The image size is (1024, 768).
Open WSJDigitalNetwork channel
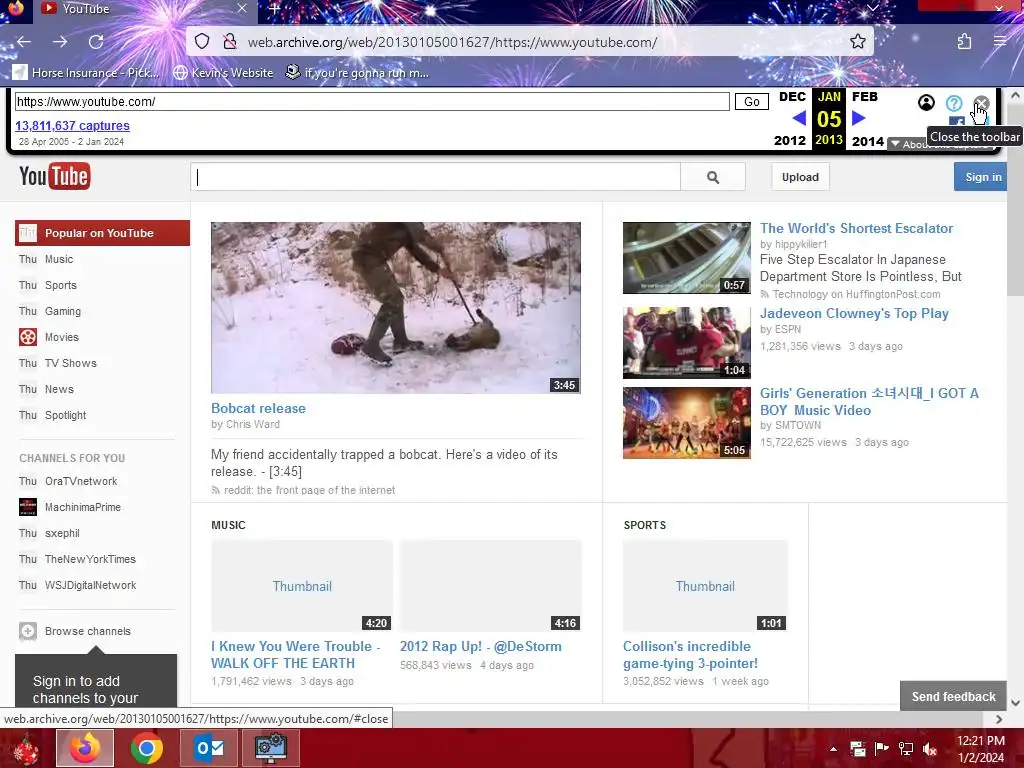pos(90,586)
